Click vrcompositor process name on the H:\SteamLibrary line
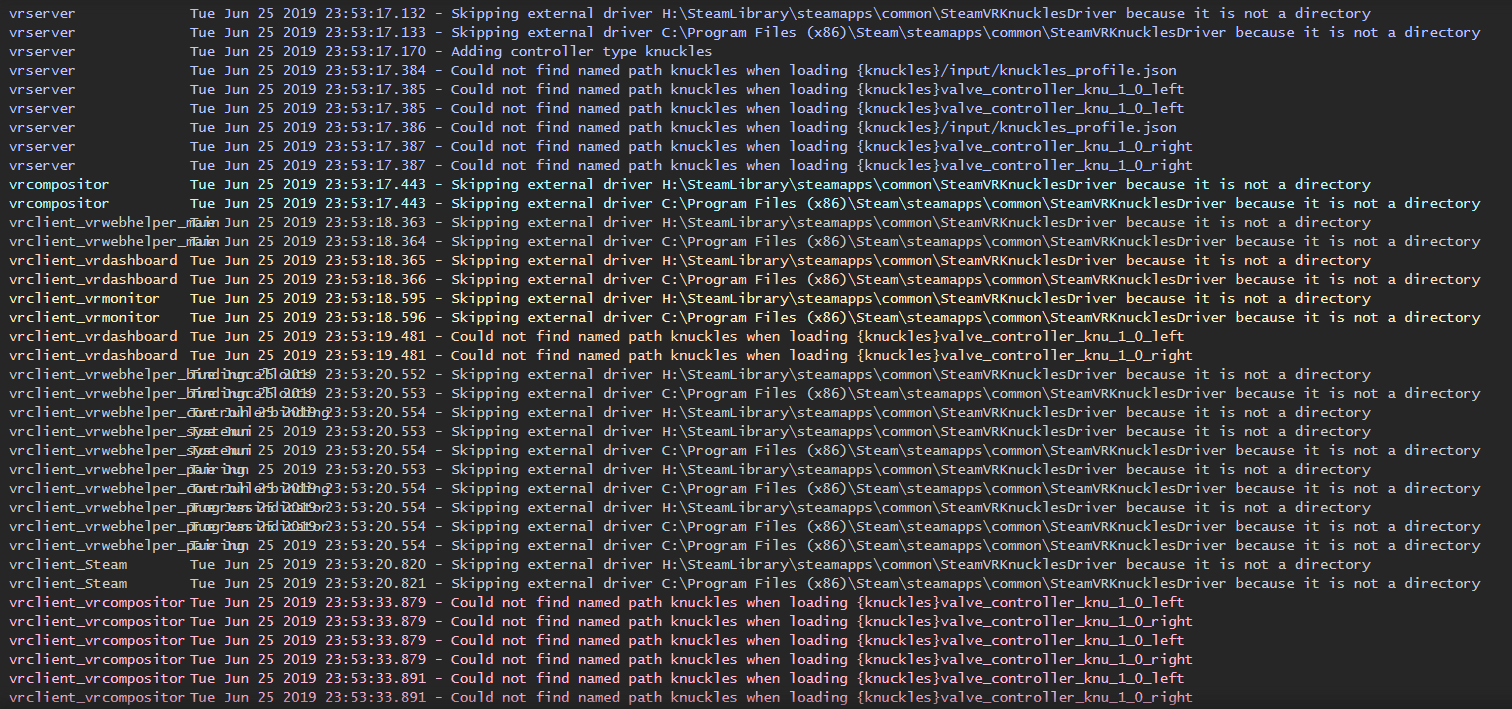Screen dimensions: 1512x709 coord(59,184)
